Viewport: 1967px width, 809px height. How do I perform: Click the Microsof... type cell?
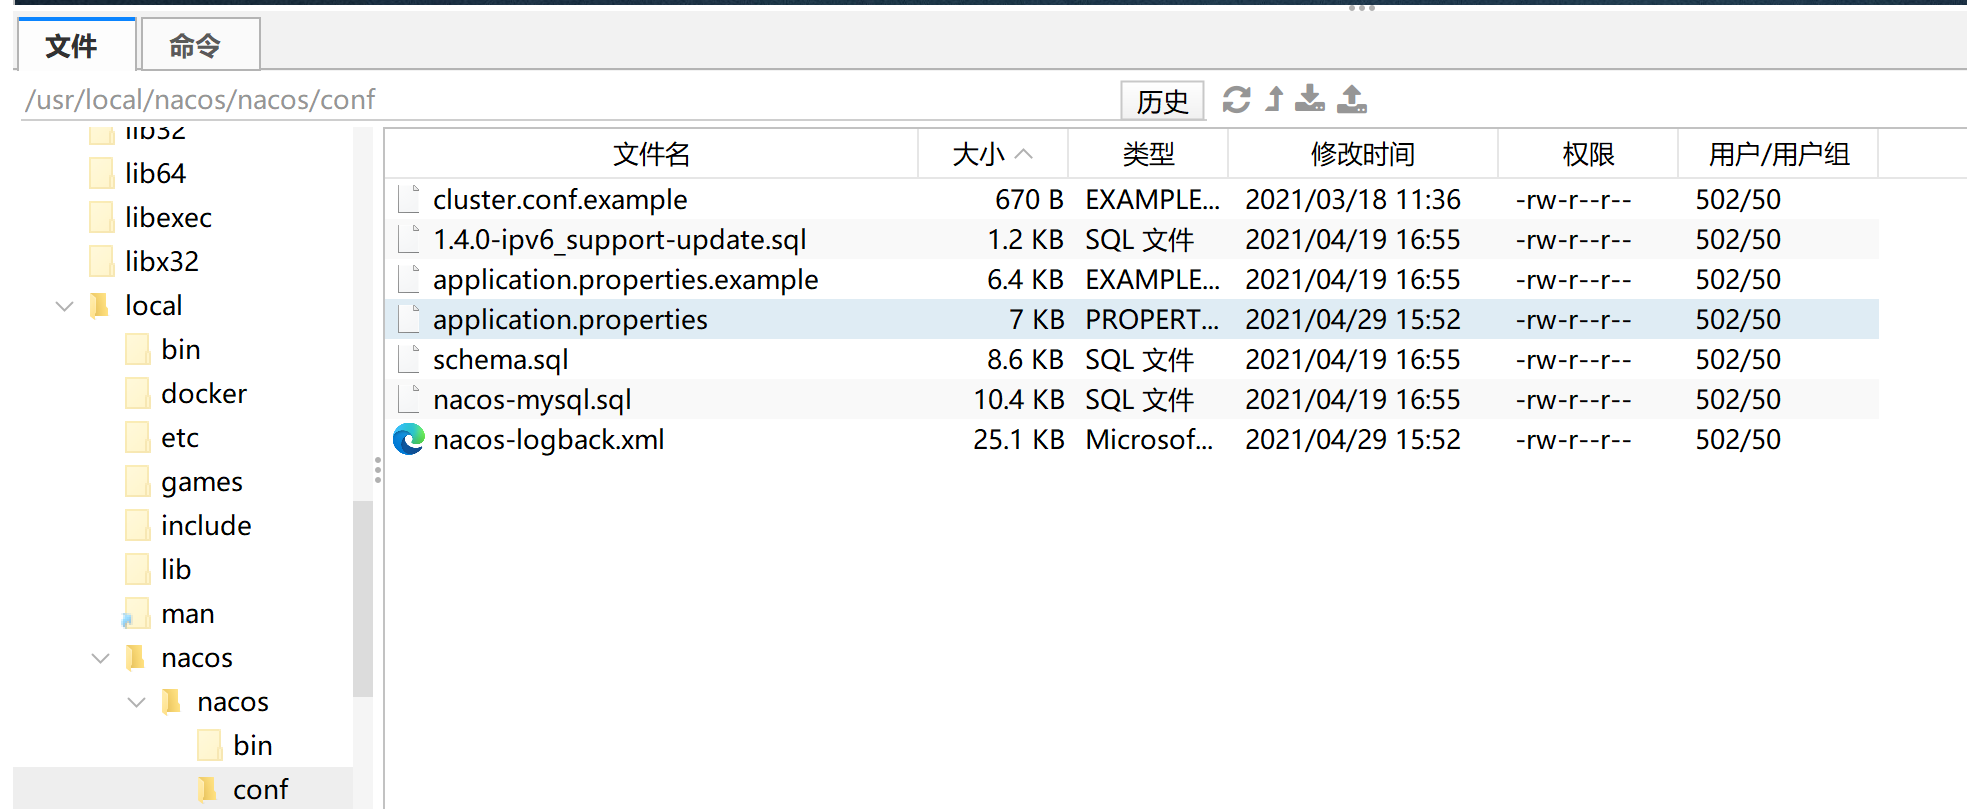point(1150,440)
